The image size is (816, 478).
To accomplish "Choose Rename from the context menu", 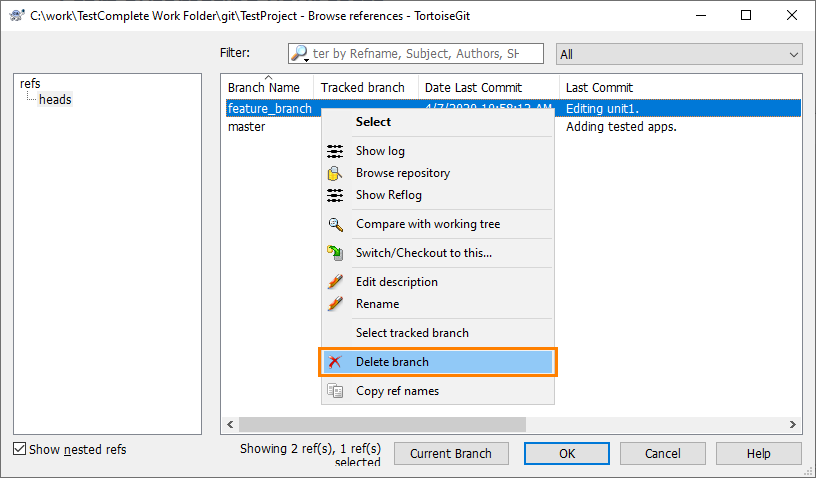I will 377,304.
